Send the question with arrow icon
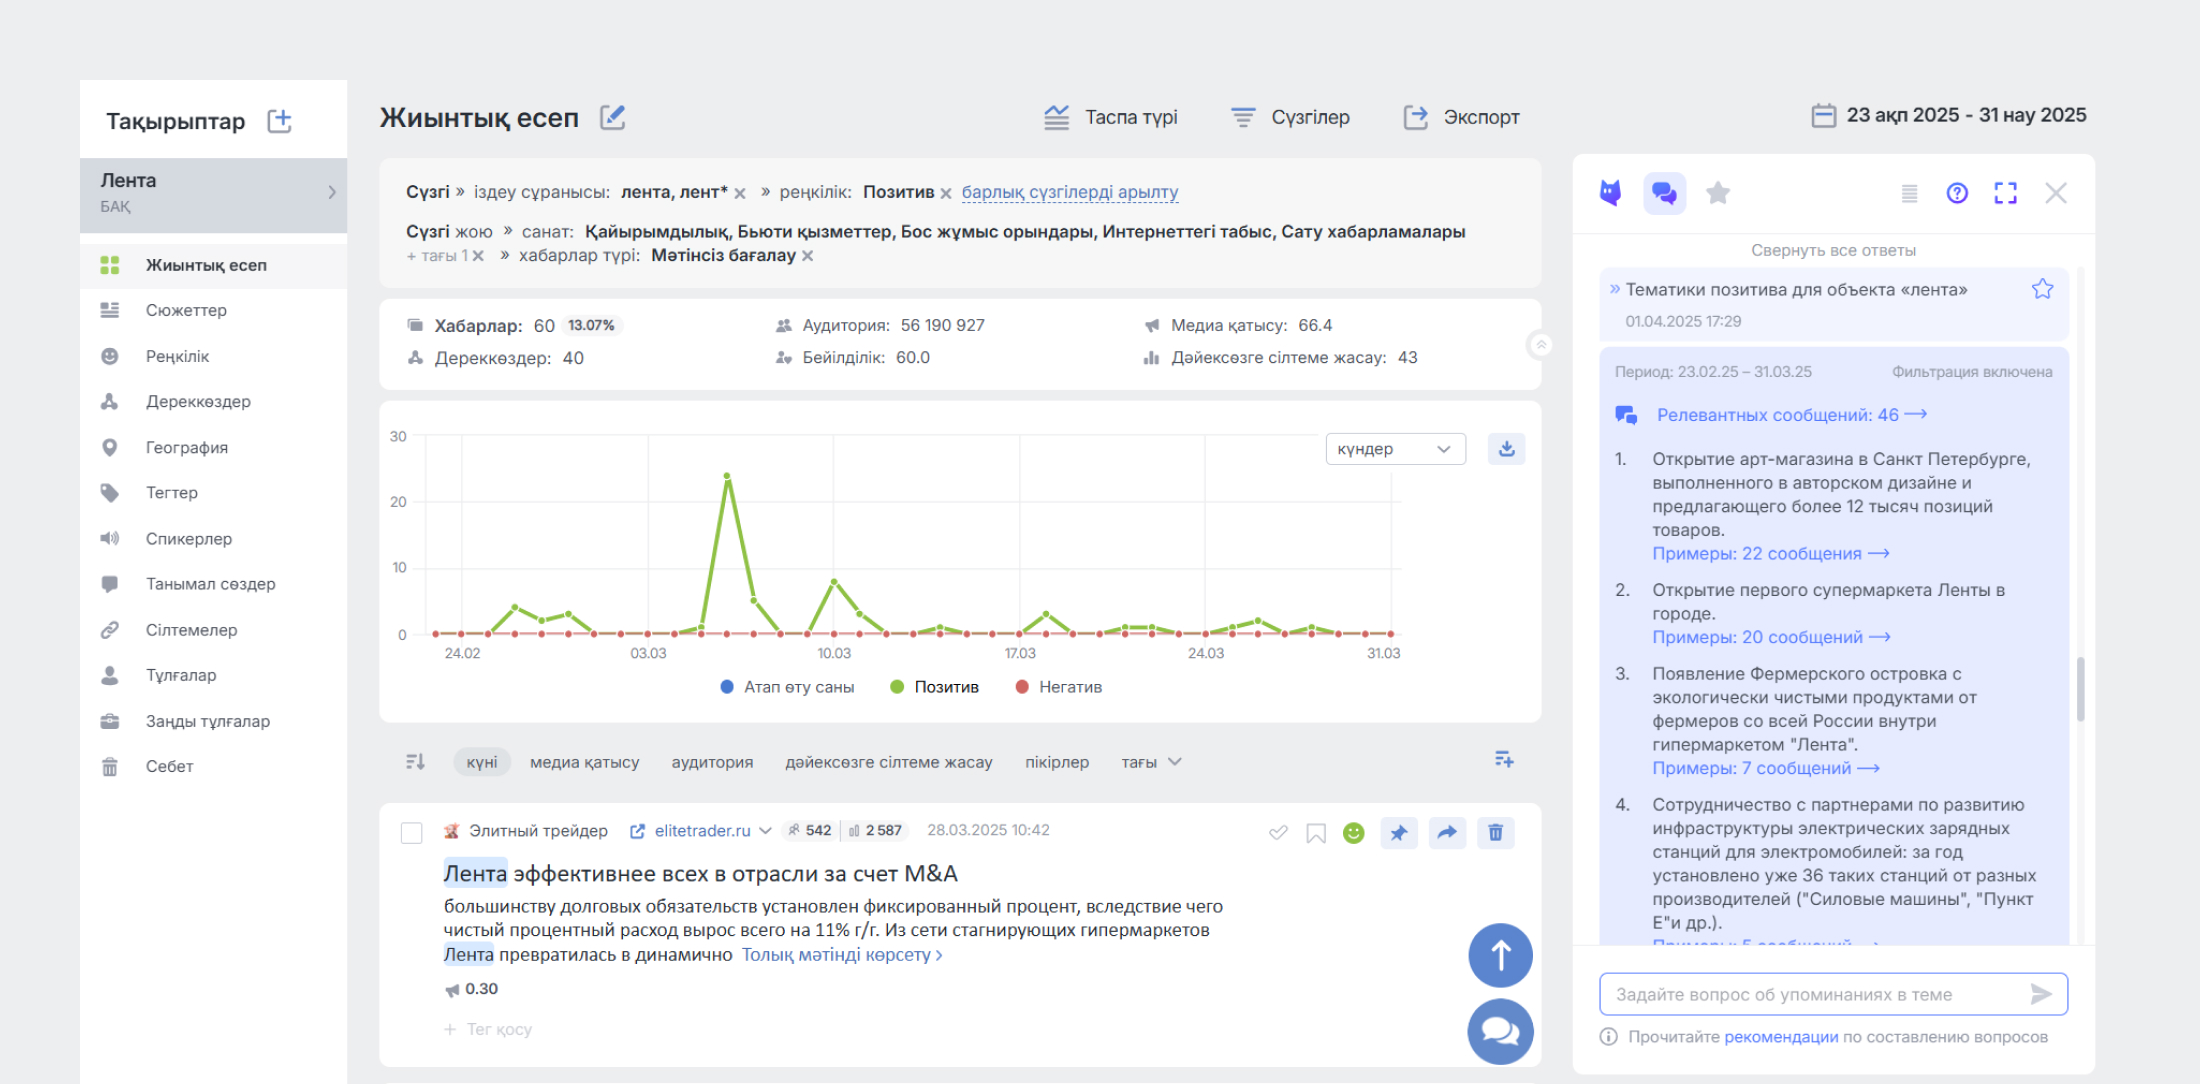2200x1084 pixels. [2041, 994]
